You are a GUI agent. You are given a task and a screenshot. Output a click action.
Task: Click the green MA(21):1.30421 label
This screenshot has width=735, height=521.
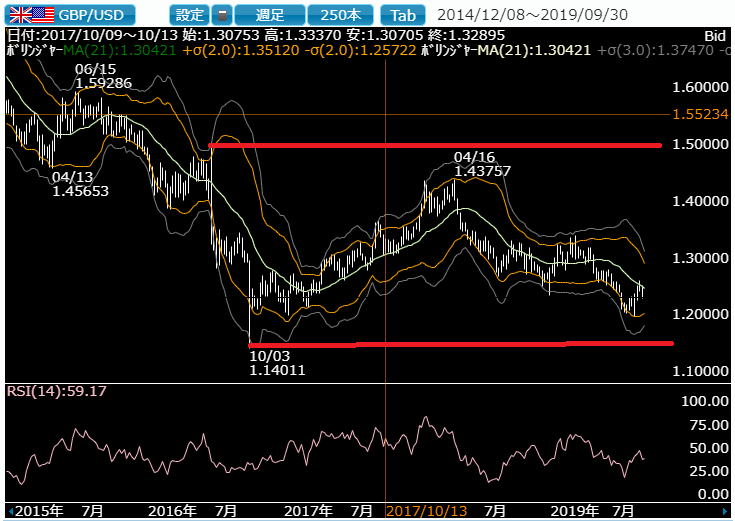pyautogui.click(x=120, y=50)
